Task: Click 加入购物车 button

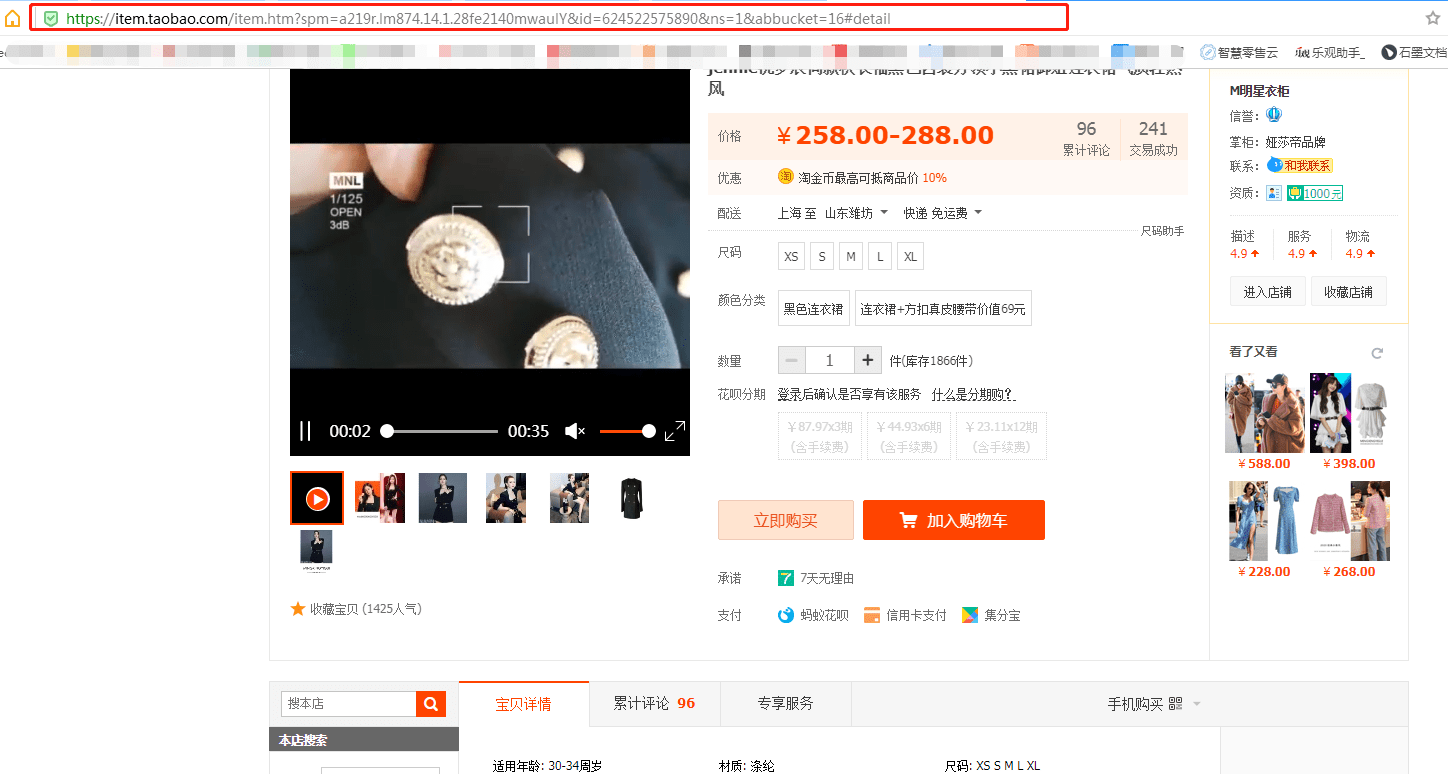Action: (x=954, y=520)
